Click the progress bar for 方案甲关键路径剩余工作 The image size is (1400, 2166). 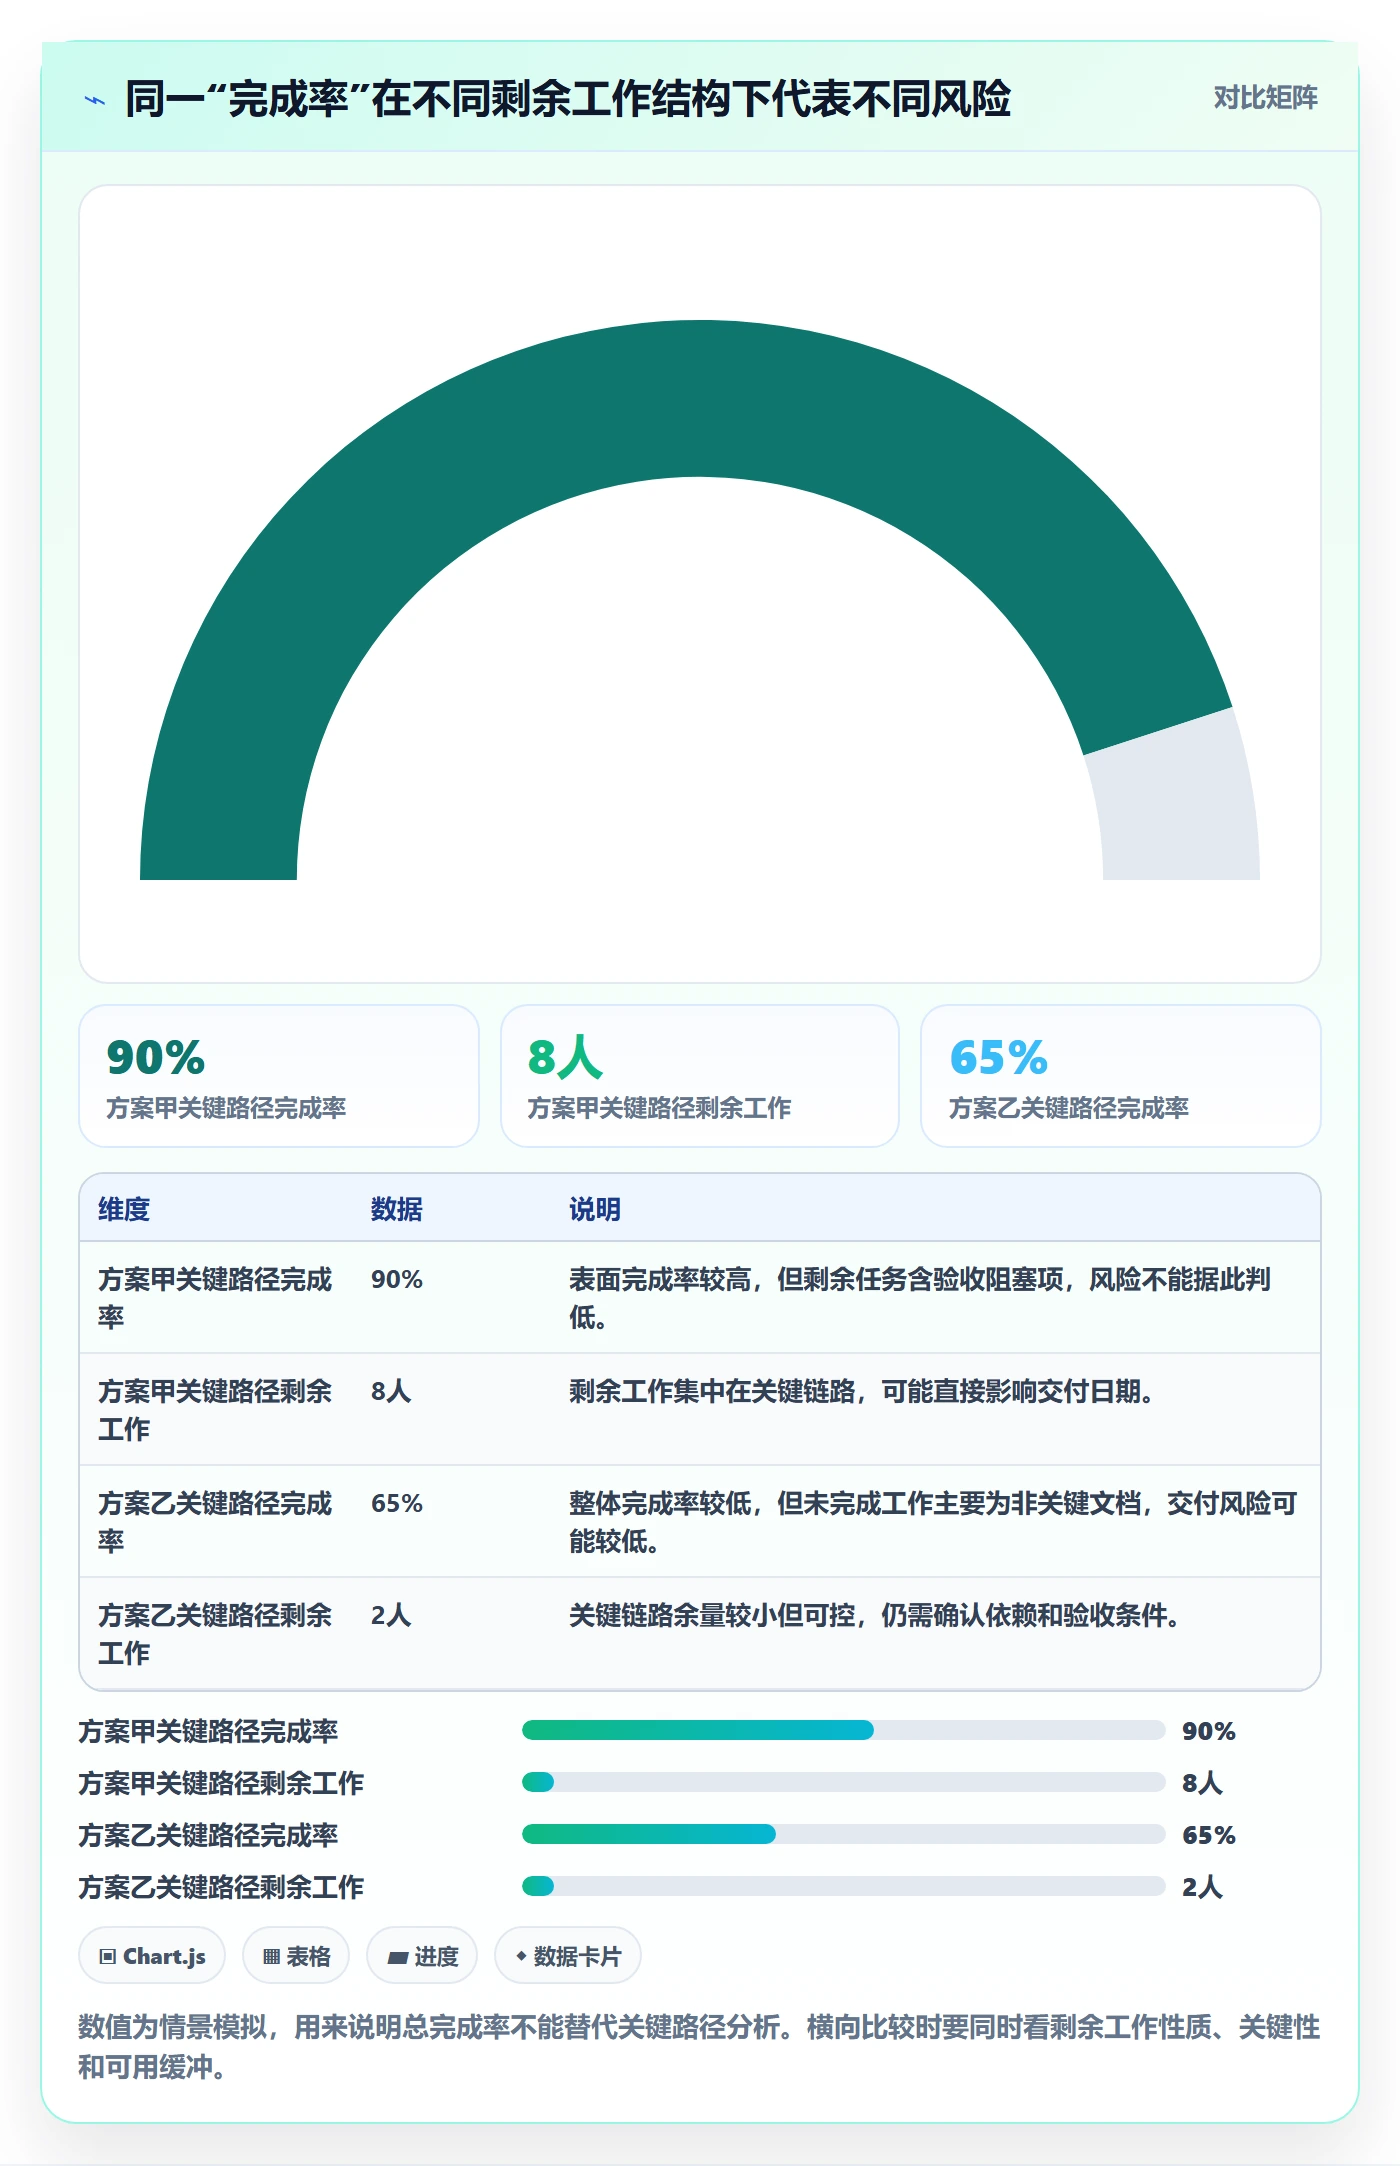click(843, 1782)
